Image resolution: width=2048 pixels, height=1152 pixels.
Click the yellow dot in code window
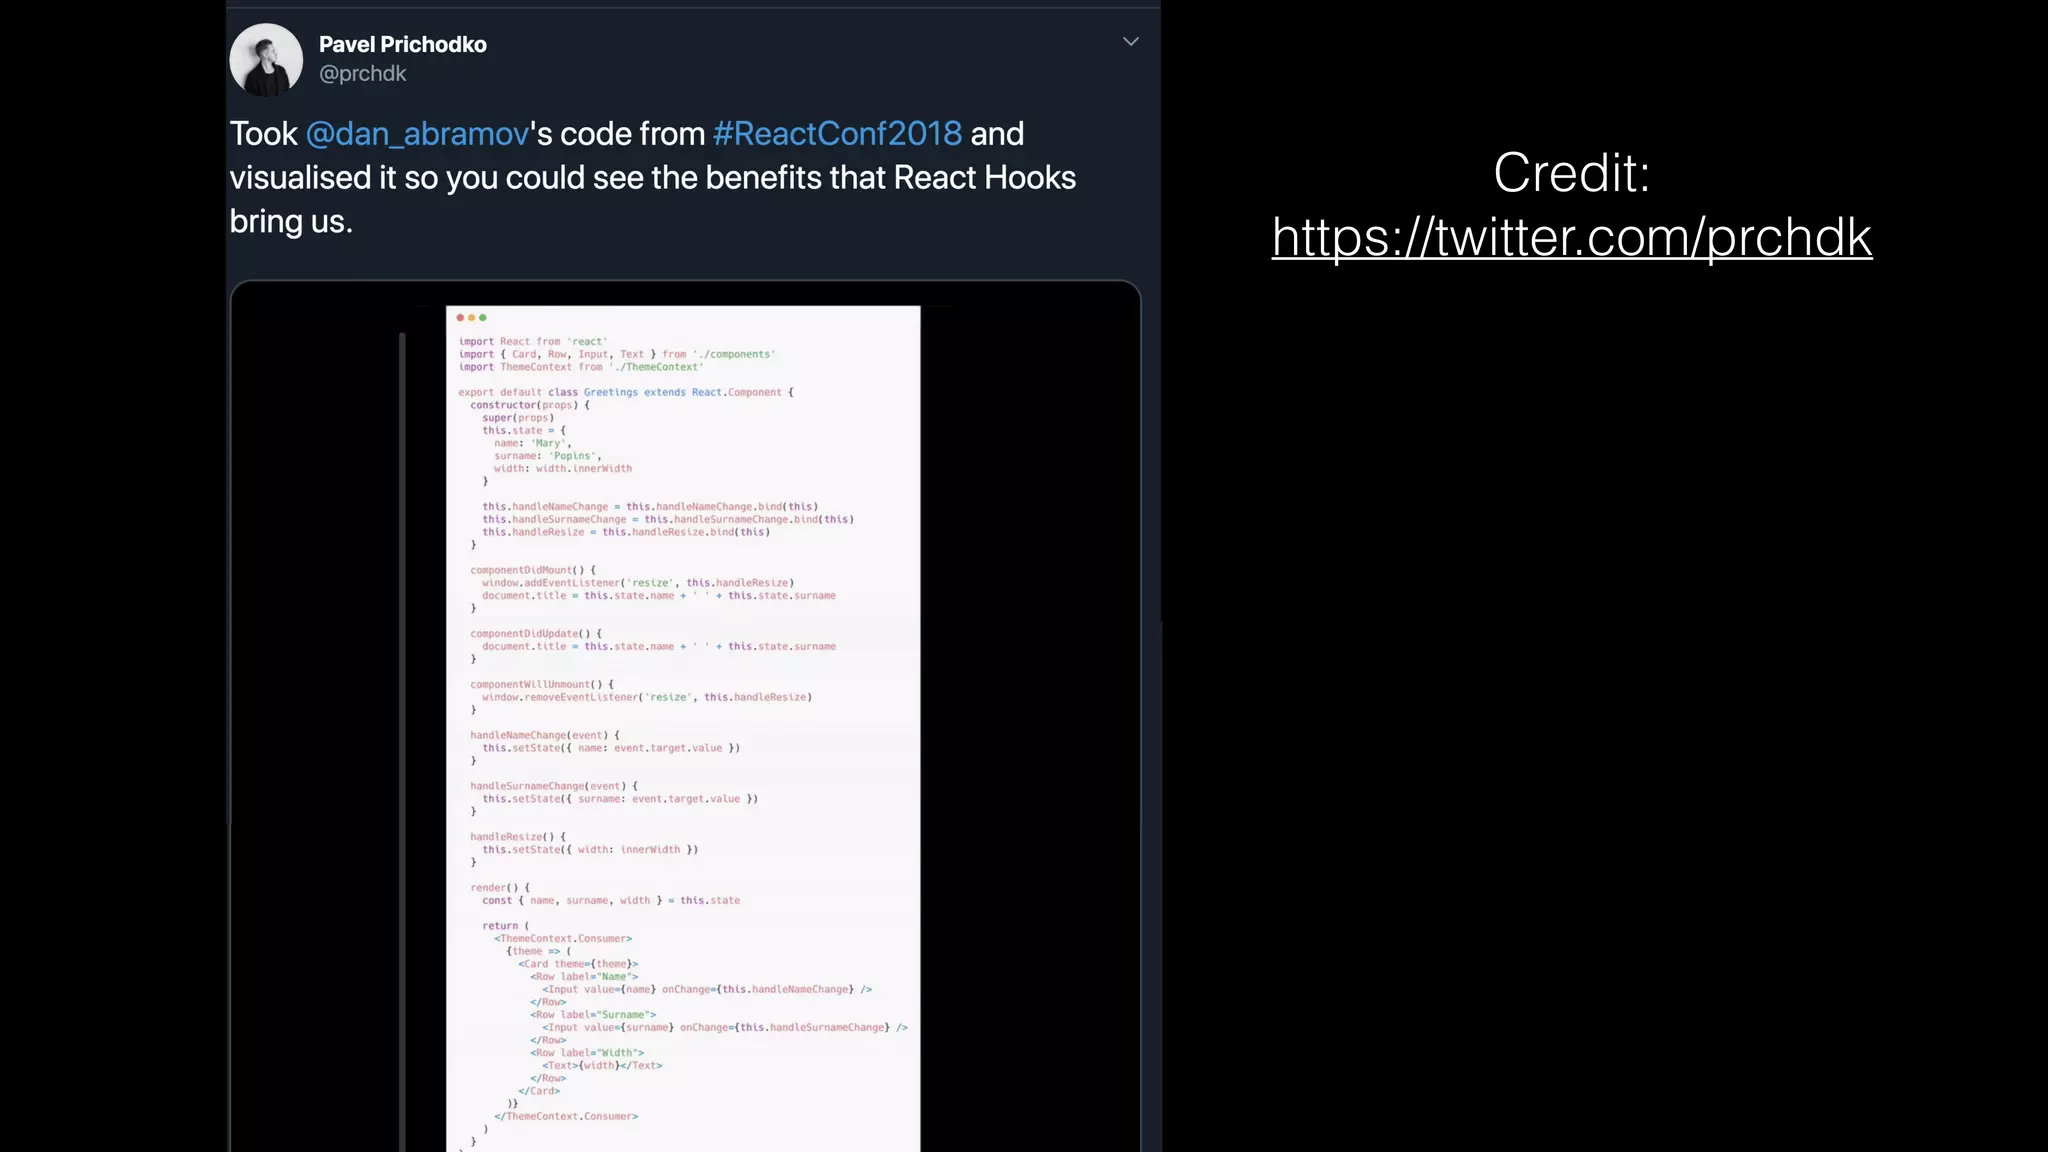(x=471, y=318)
